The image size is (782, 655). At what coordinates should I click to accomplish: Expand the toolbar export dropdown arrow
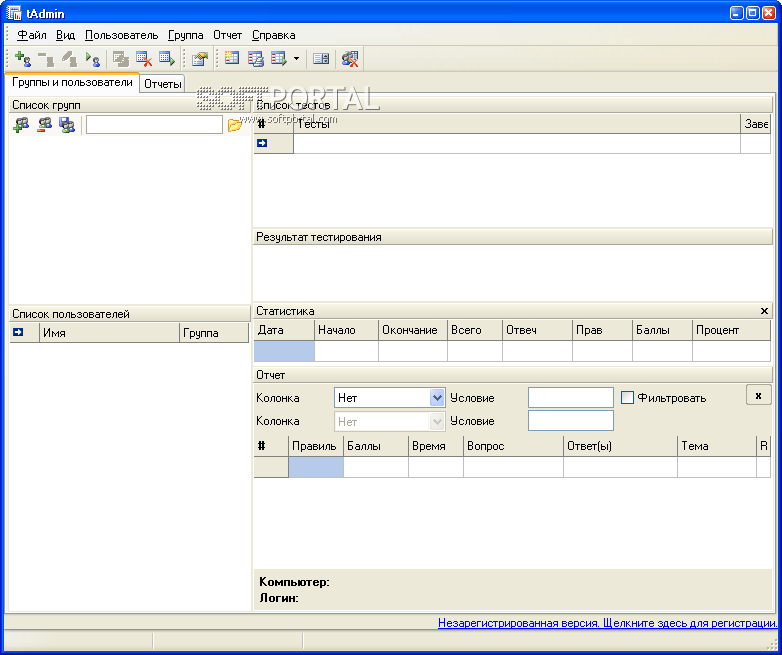pyautogui.click(x=297, y=59)
